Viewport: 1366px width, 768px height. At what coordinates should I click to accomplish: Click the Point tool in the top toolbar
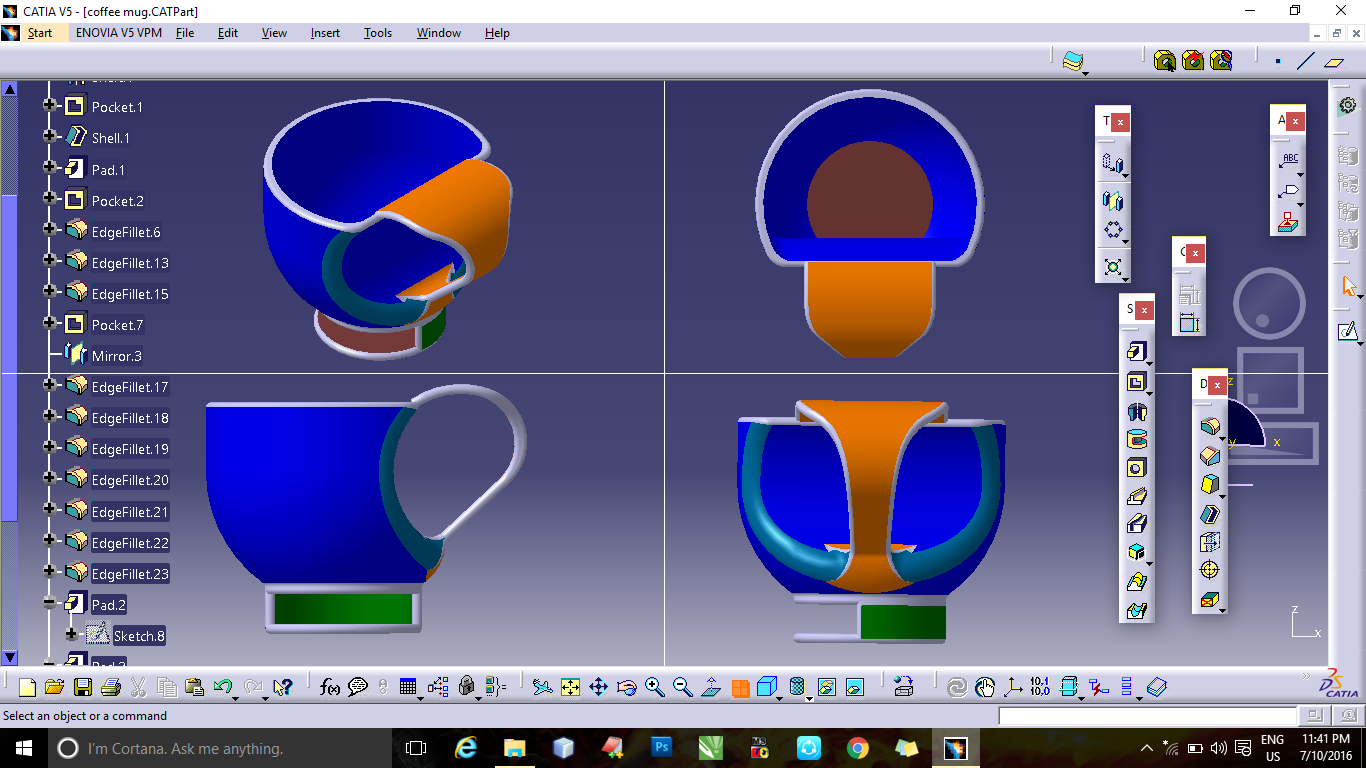[x=1278, y=61]
